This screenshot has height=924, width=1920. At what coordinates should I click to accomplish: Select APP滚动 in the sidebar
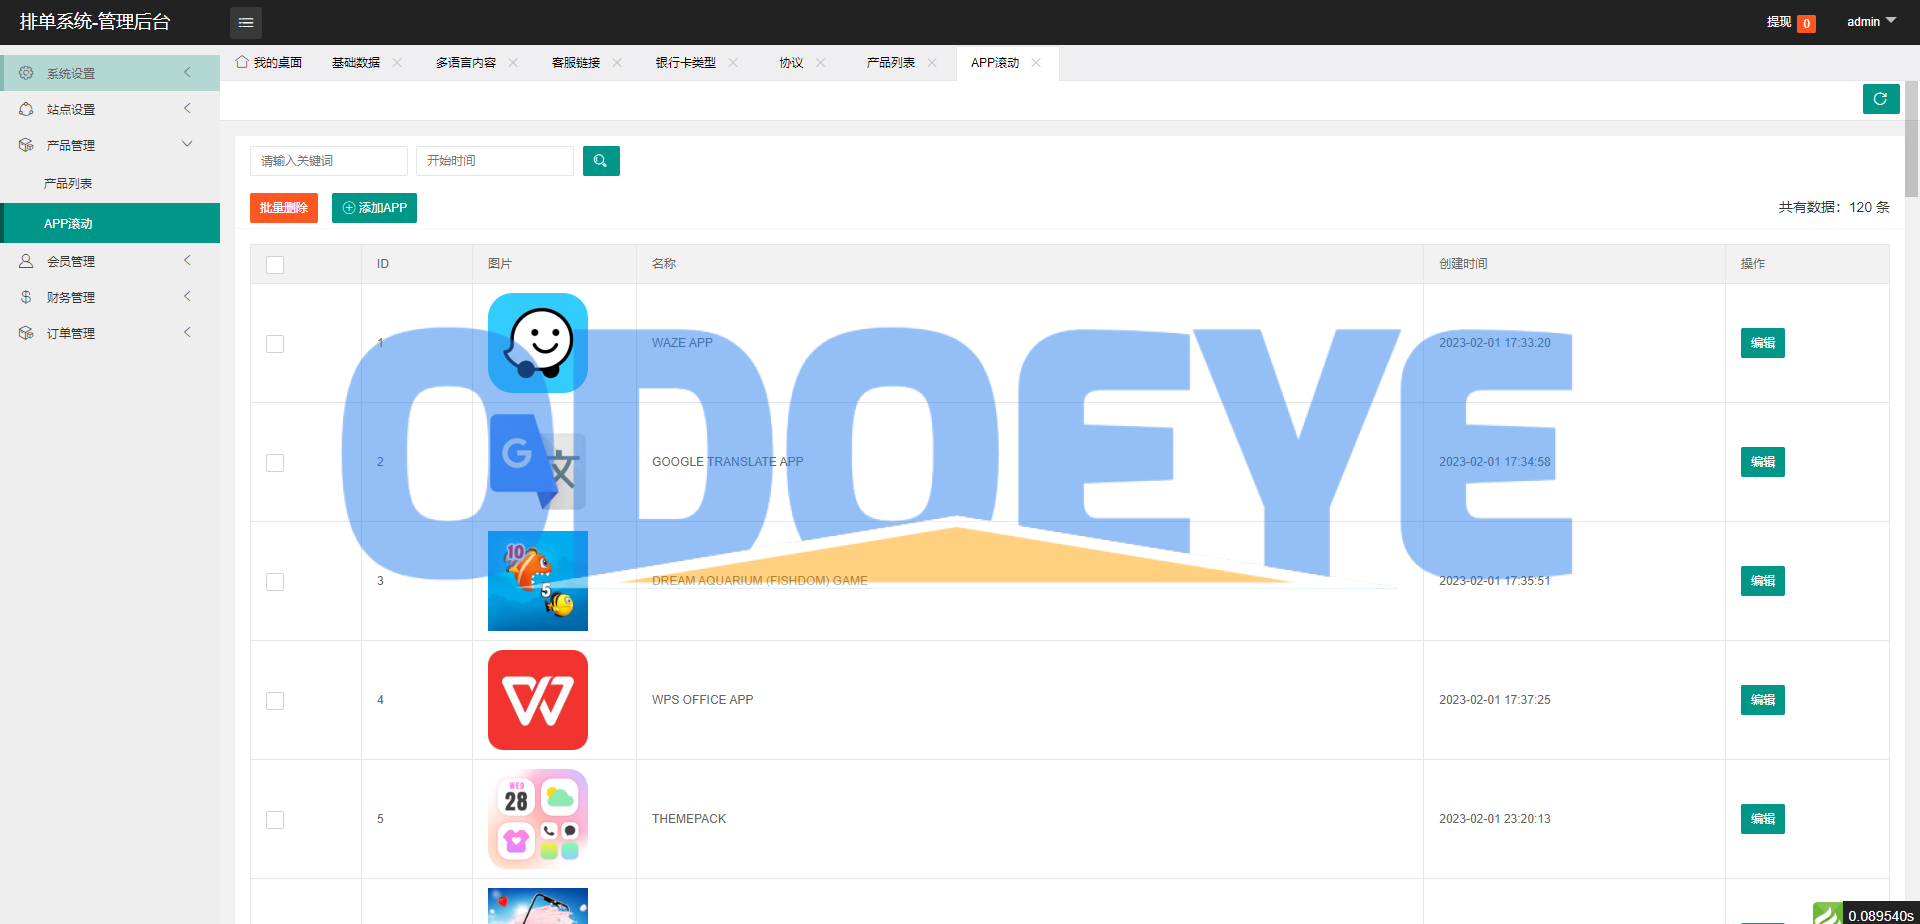(110, 223)
